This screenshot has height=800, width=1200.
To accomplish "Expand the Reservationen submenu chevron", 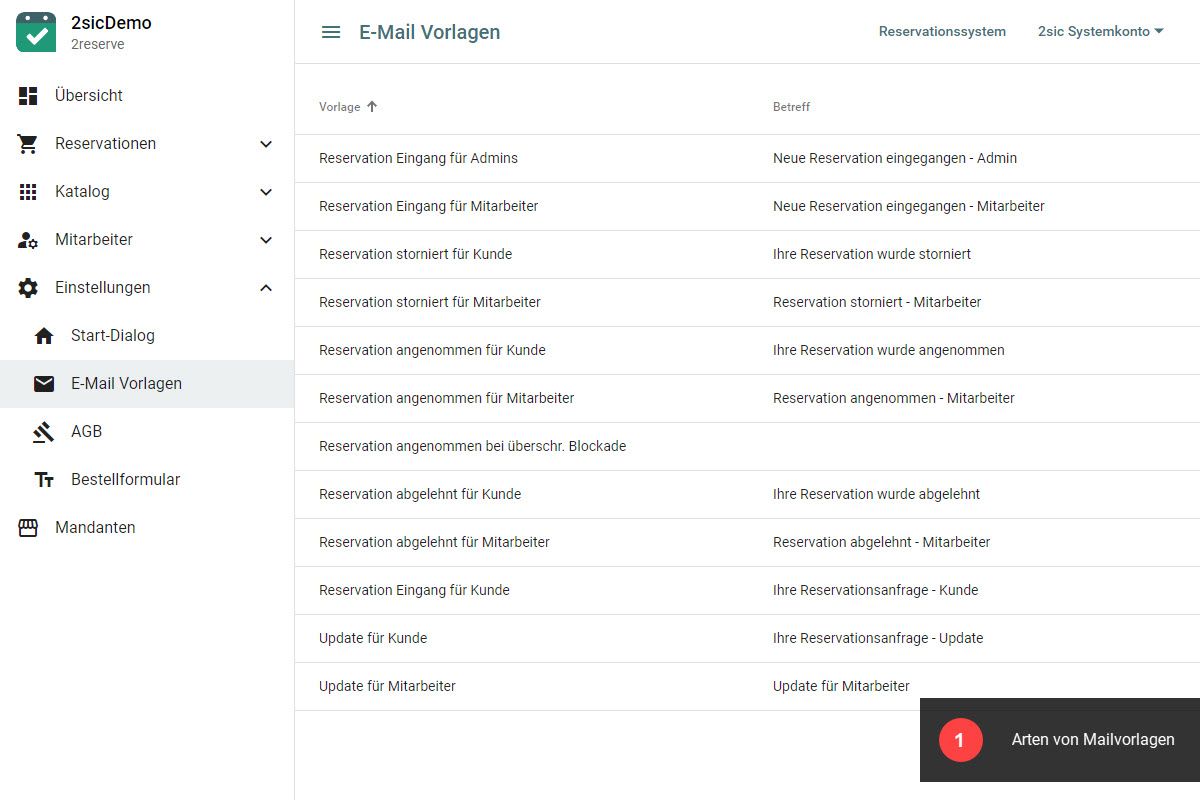I will click(266, 144).
